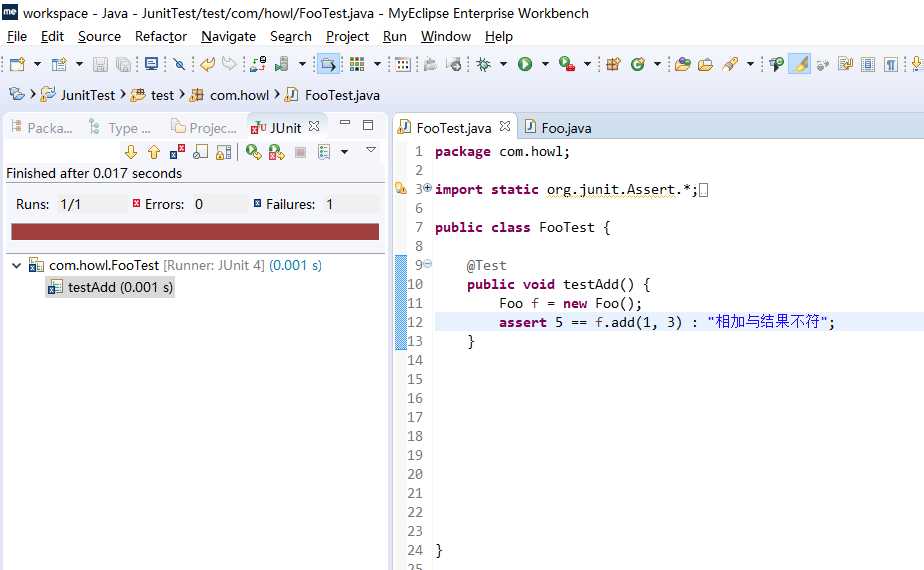
Task: Switch to the Type Hierarchy tab
Action: 120,128
